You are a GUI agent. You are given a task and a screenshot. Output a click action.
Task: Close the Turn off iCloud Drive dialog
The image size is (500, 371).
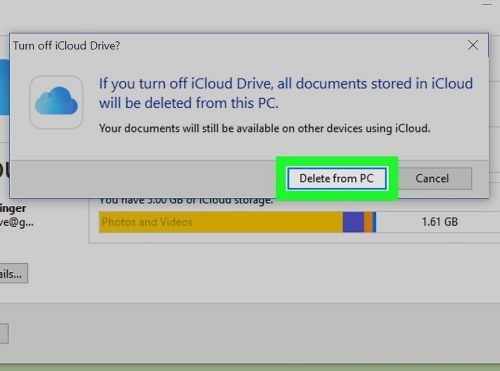tap(473, 45)
